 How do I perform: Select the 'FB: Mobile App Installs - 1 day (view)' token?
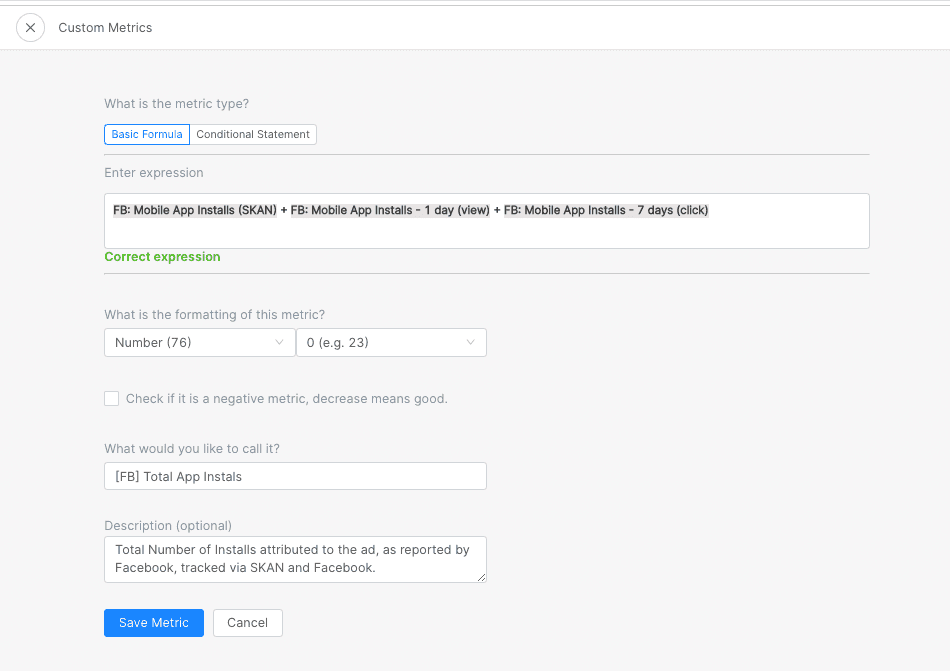(390, 210)
